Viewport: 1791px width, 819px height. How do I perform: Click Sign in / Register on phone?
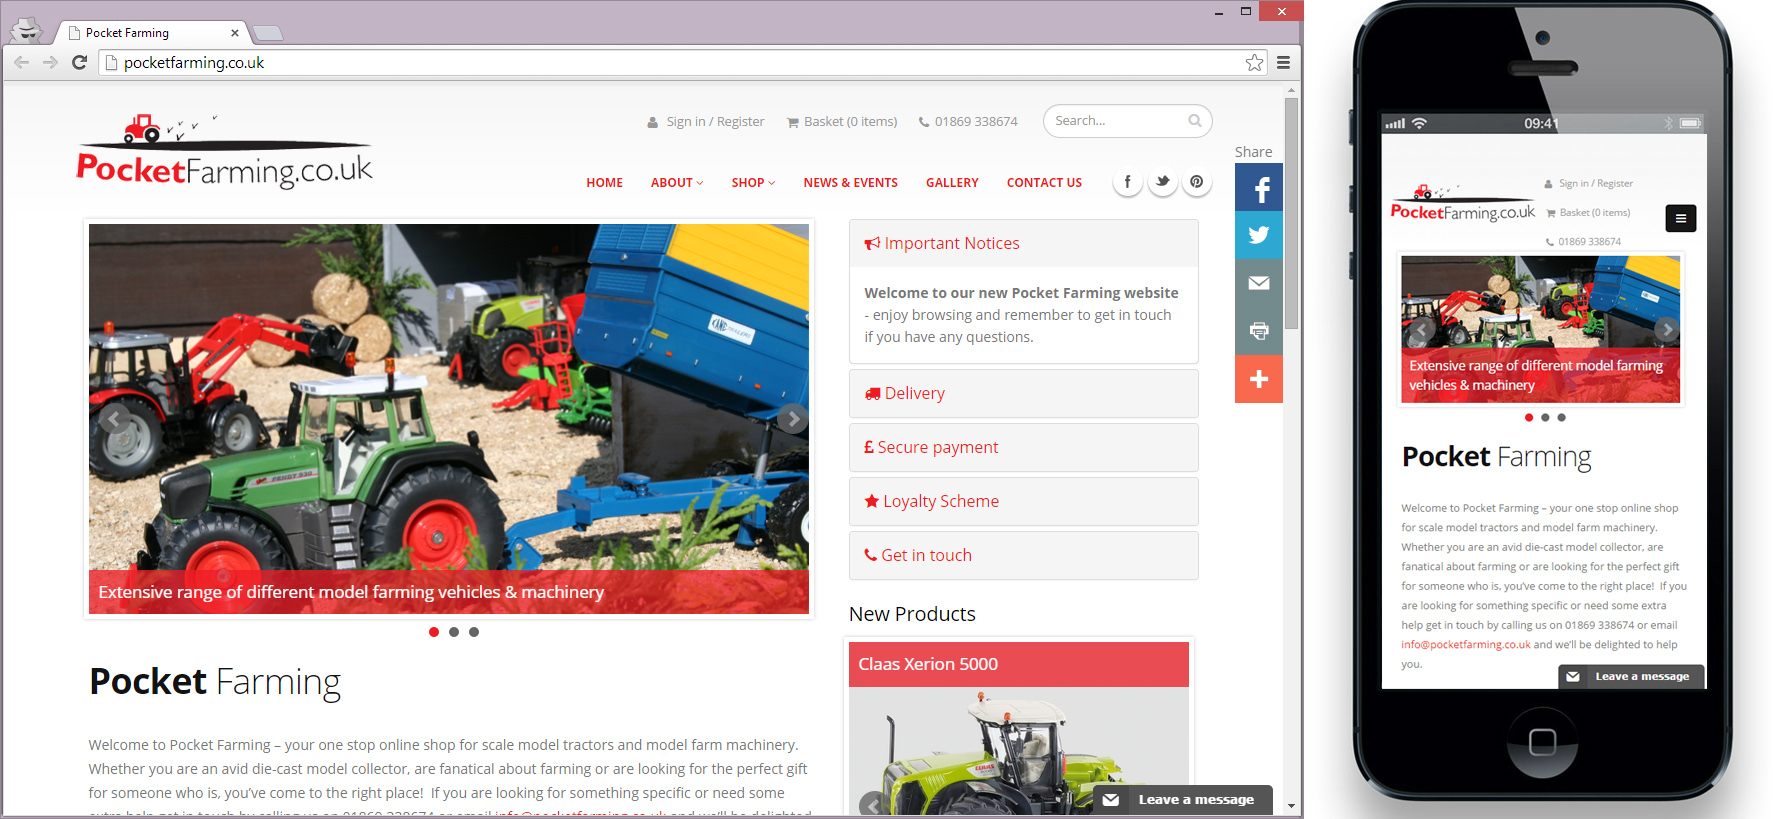click(1588, 184)
